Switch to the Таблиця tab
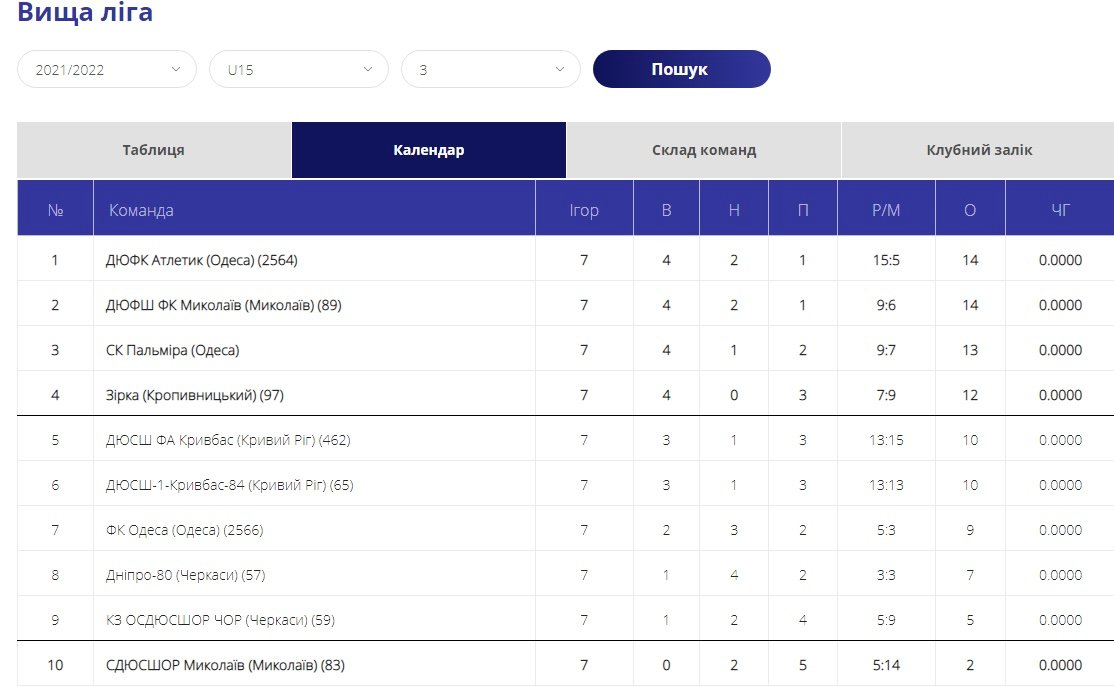The width and height of the screenshot is (1114, 686). (x=154, y=151)
